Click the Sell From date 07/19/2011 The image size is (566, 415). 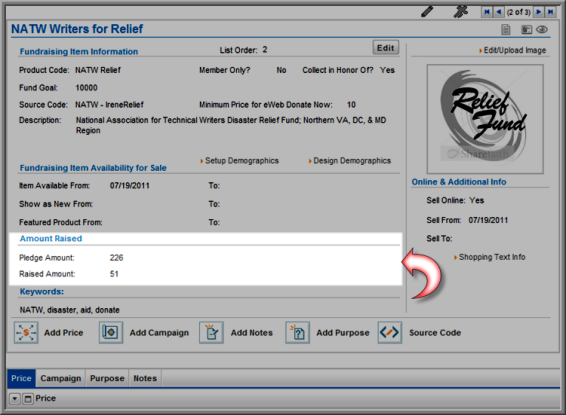[488, 220]
